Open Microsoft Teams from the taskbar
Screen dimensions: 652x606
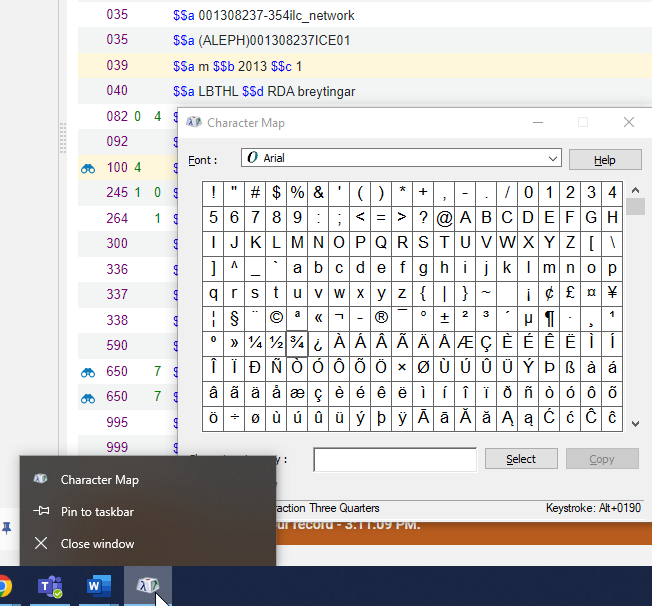tap(50, 586)
